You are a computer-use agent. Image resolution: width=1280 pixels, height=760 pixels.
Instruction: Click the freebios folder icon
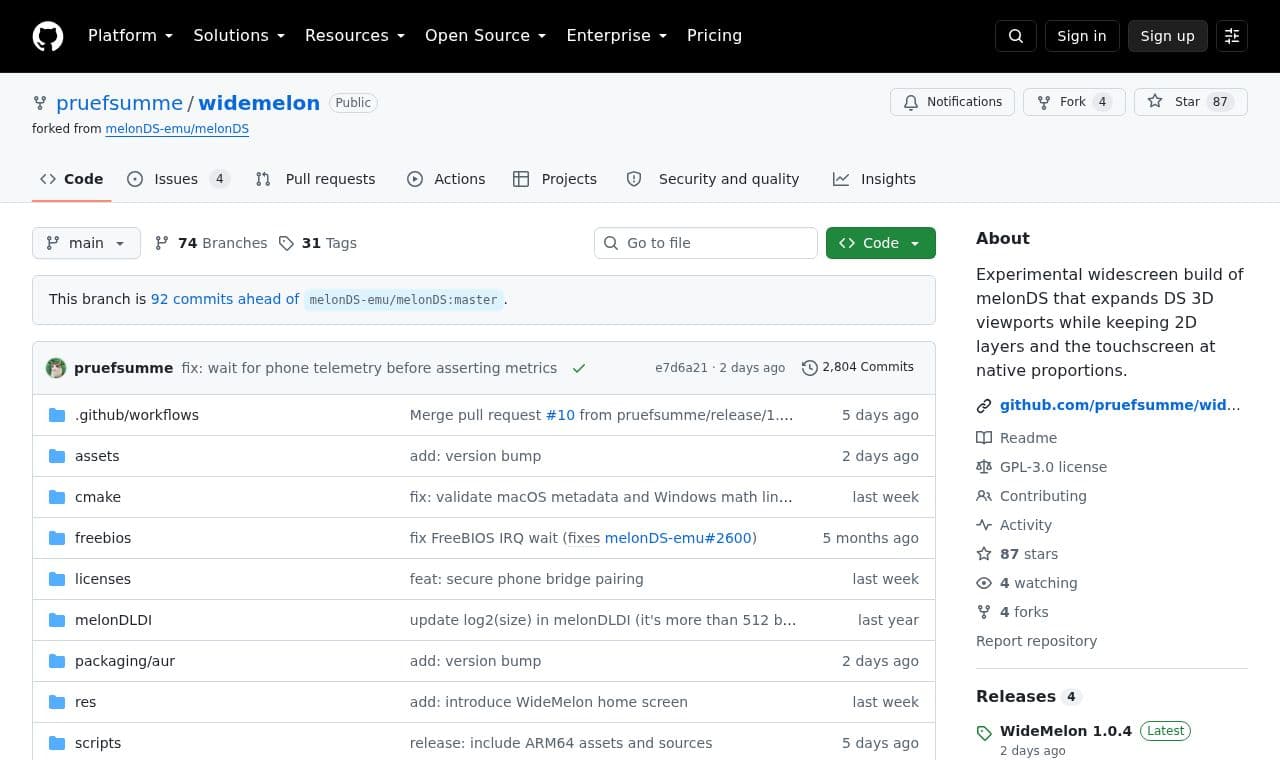coord(57,538)
